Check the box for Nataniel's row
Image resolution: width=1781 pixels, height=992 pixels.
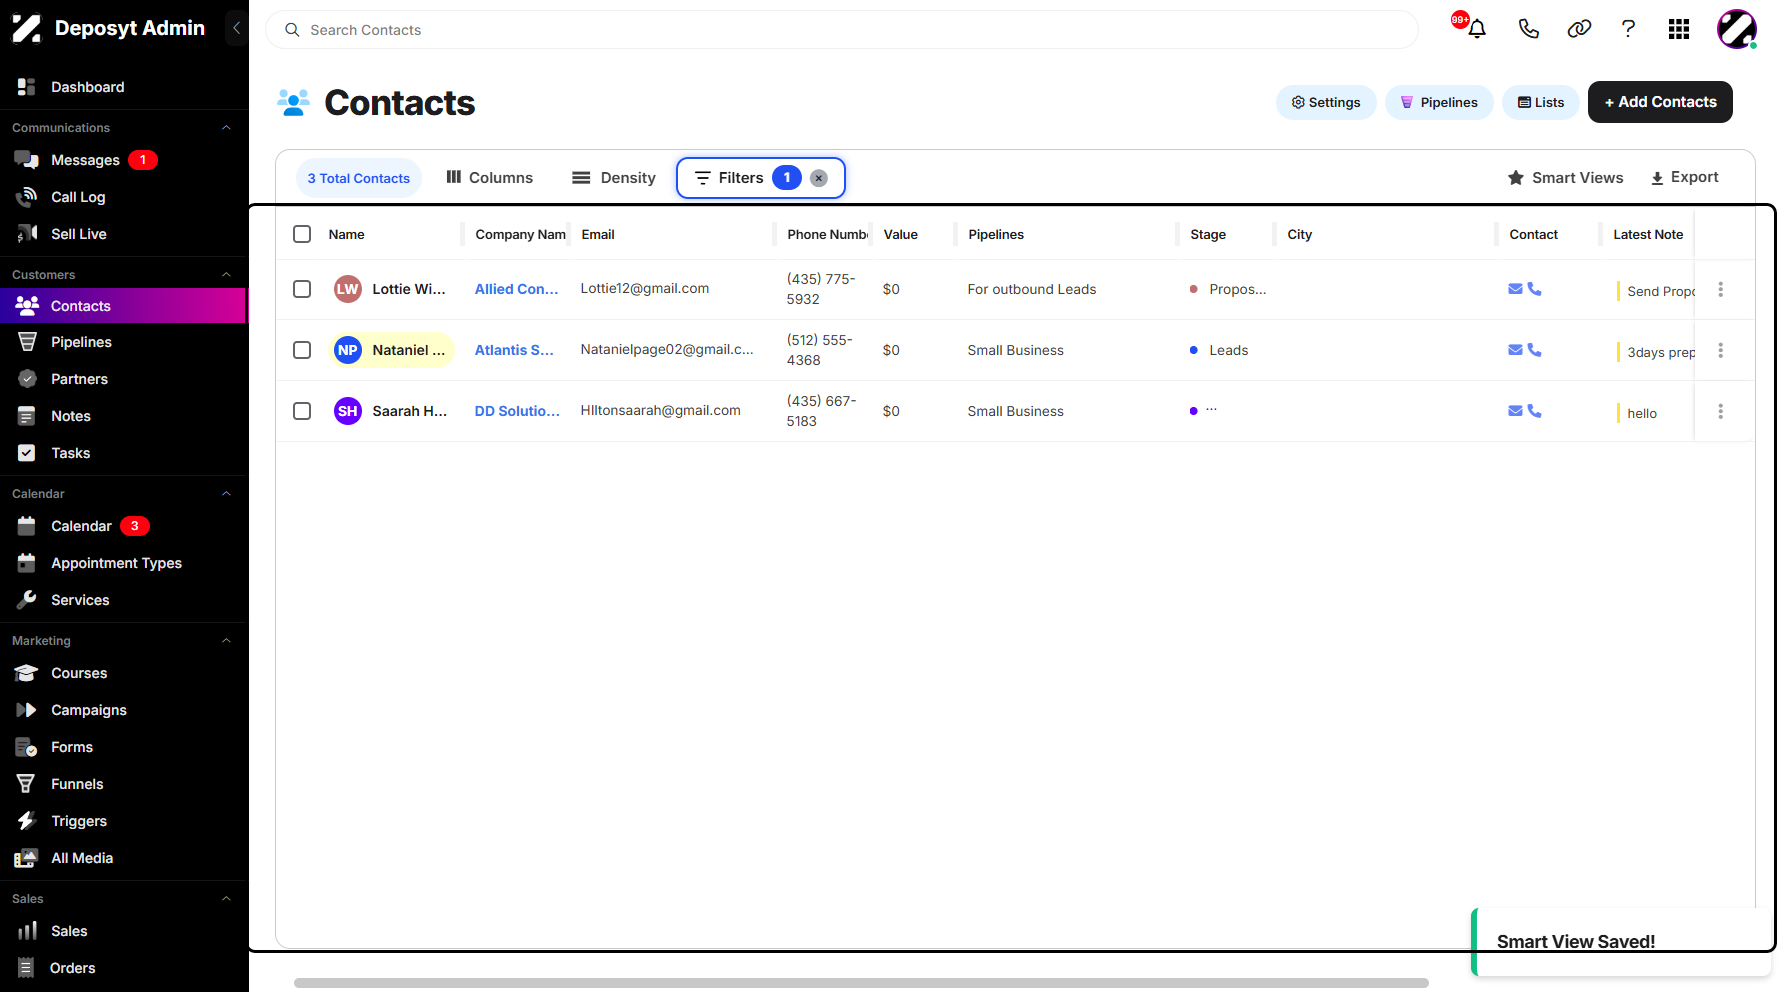pyautogui.click(x=302, y=350)
